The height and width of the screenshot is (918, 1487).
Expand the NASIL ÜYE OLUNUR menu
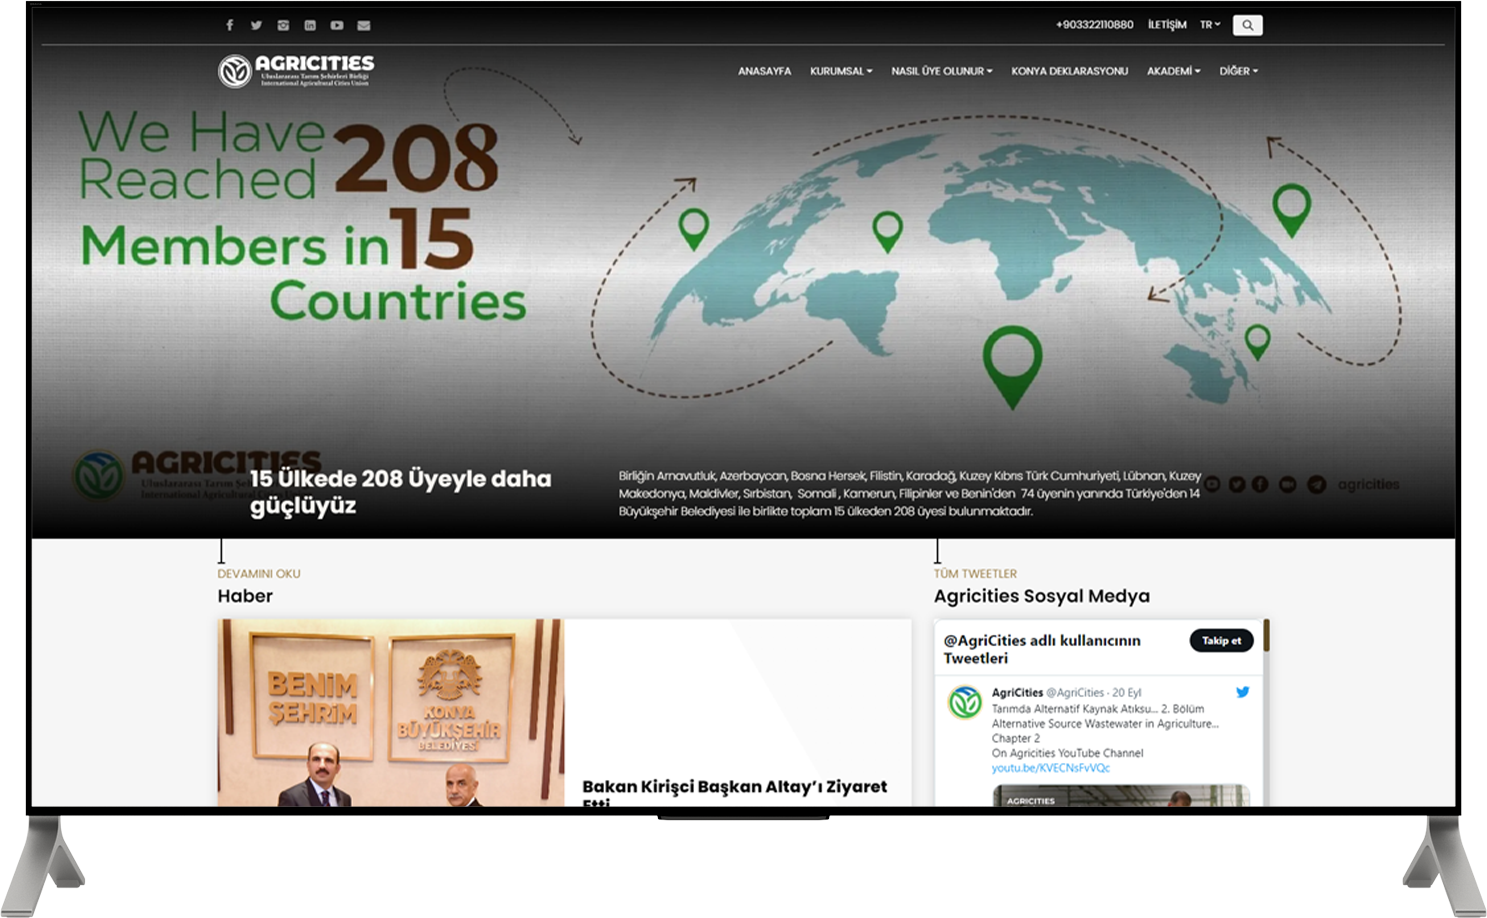pyautogui.click(x=941, y=71)
